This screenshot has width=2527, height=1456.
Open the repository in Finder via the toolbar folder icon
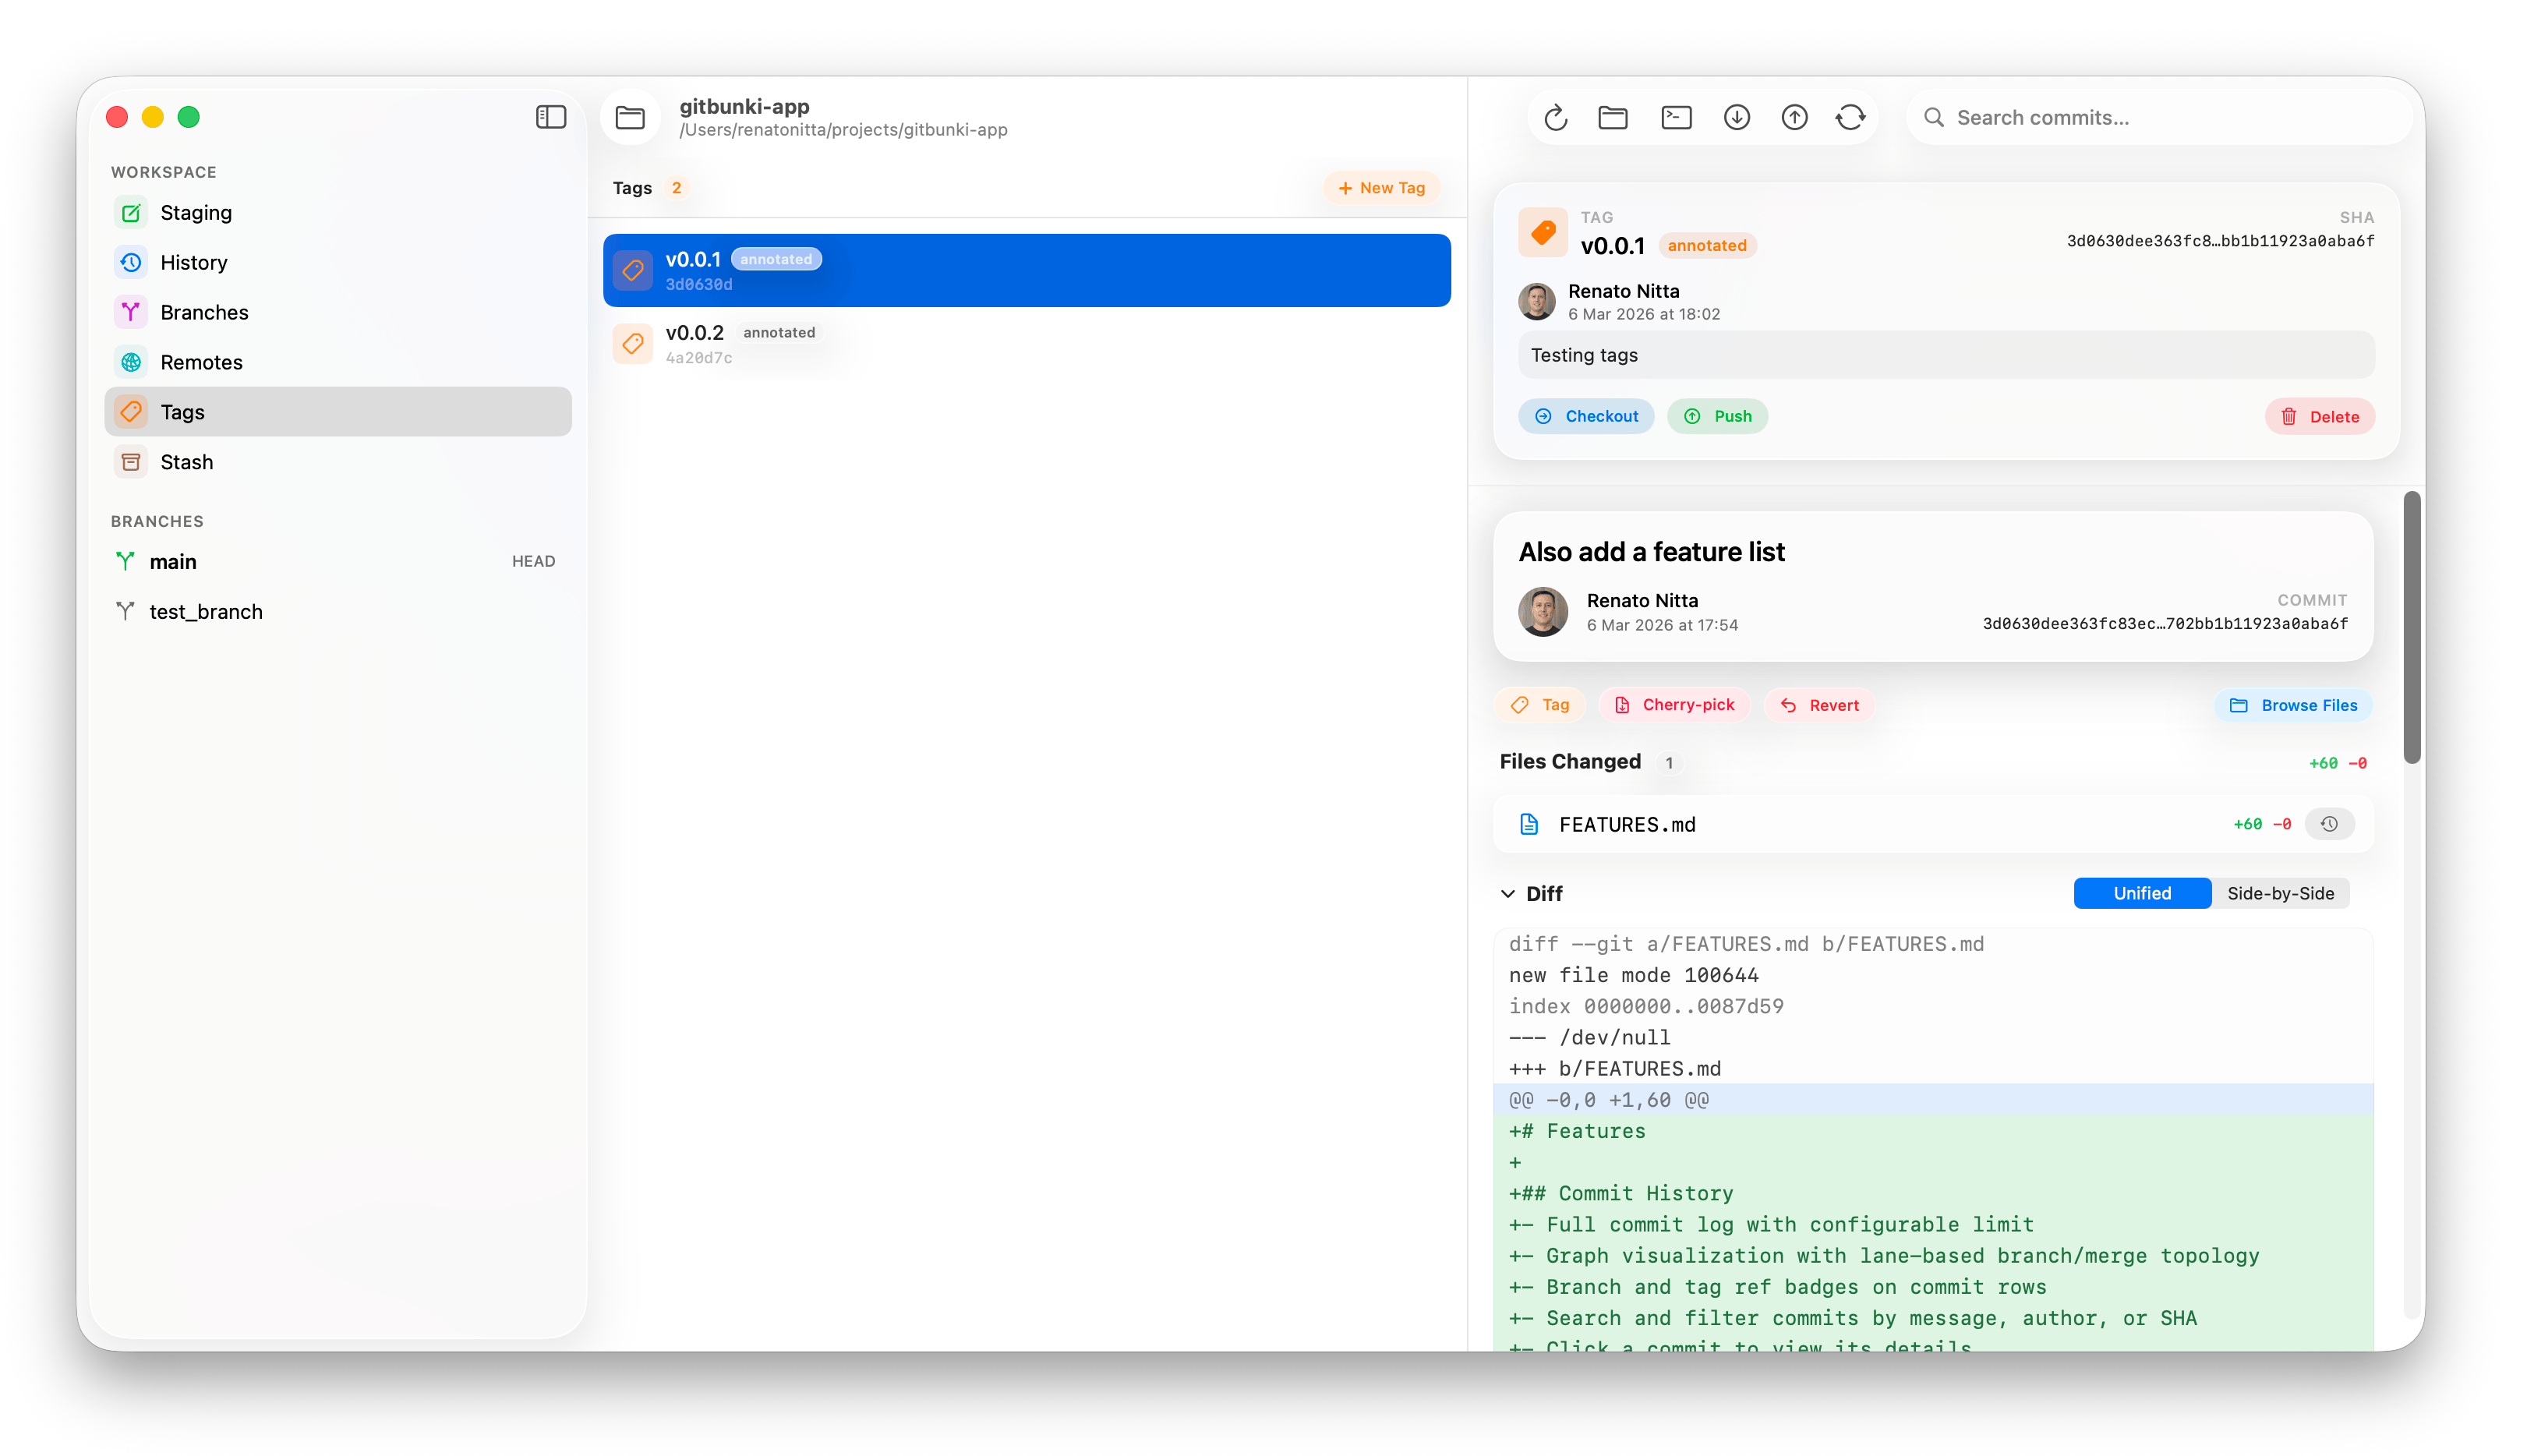tap(1613, 118)
